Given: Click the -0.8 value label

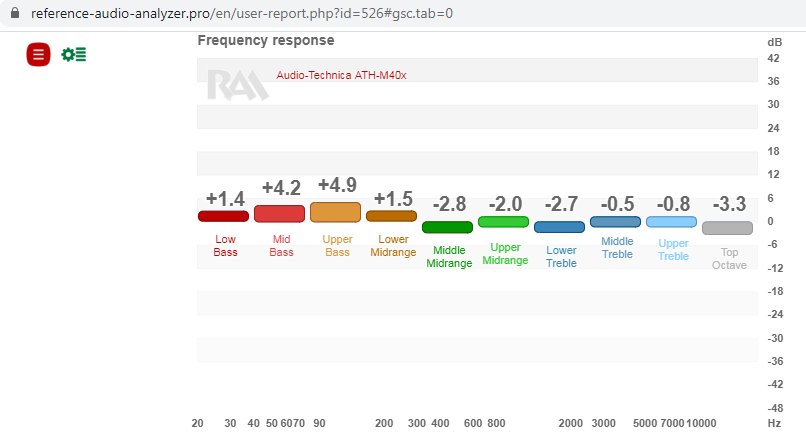Looking at the screenshot, I should coord(673,204).
